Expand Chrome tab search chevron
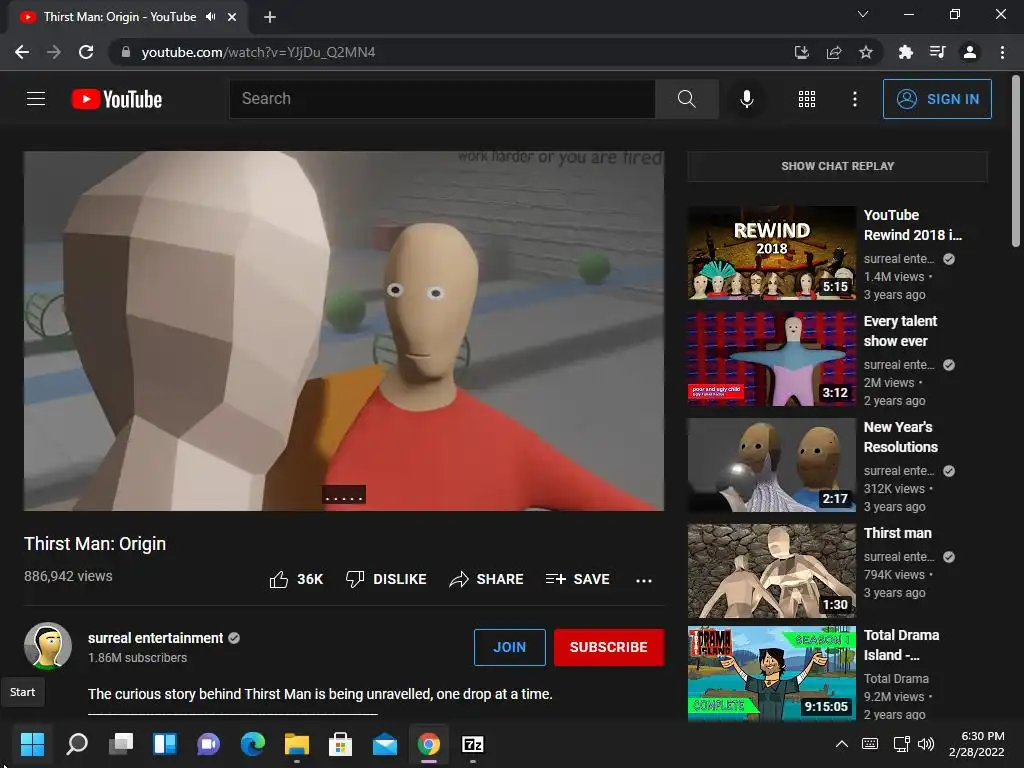This screenshot has height=768, width=1024. point(863,14)
